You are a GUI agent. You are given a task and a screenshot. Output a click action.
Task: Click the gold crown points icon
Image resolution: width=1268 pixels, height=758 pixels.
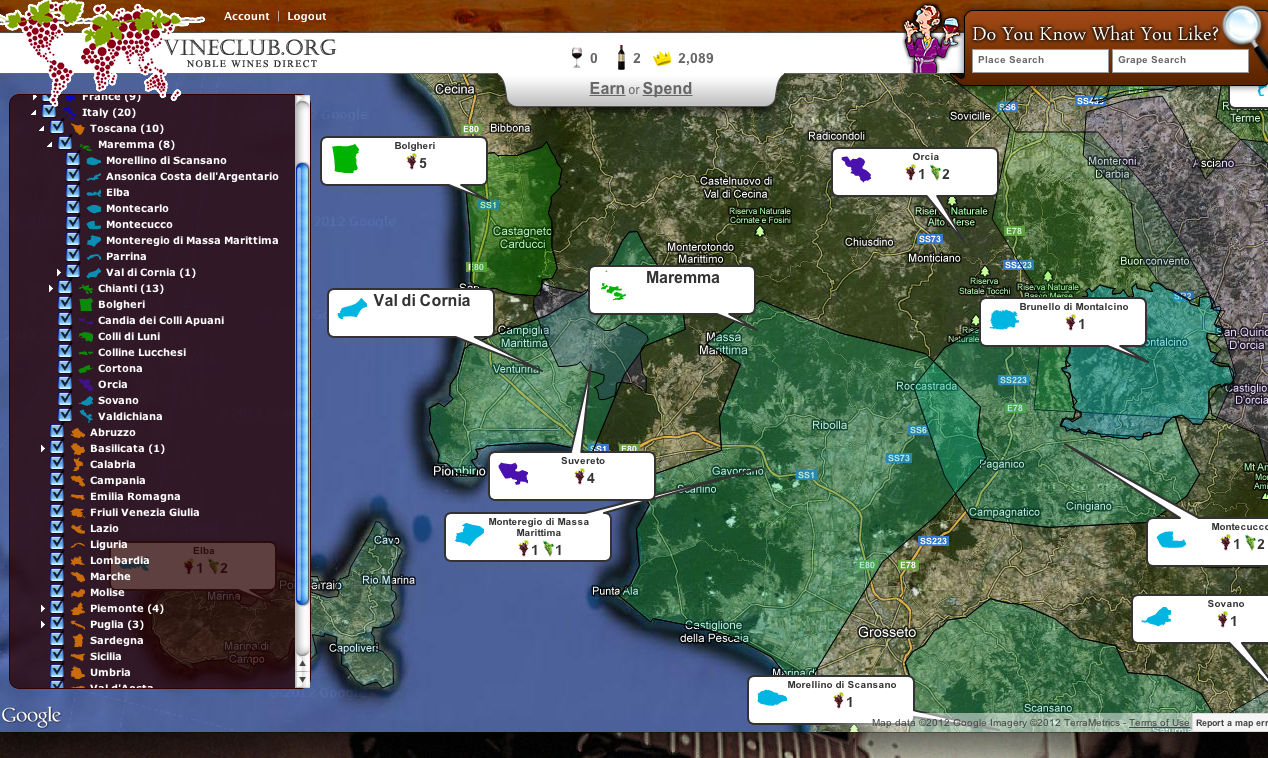662,59
